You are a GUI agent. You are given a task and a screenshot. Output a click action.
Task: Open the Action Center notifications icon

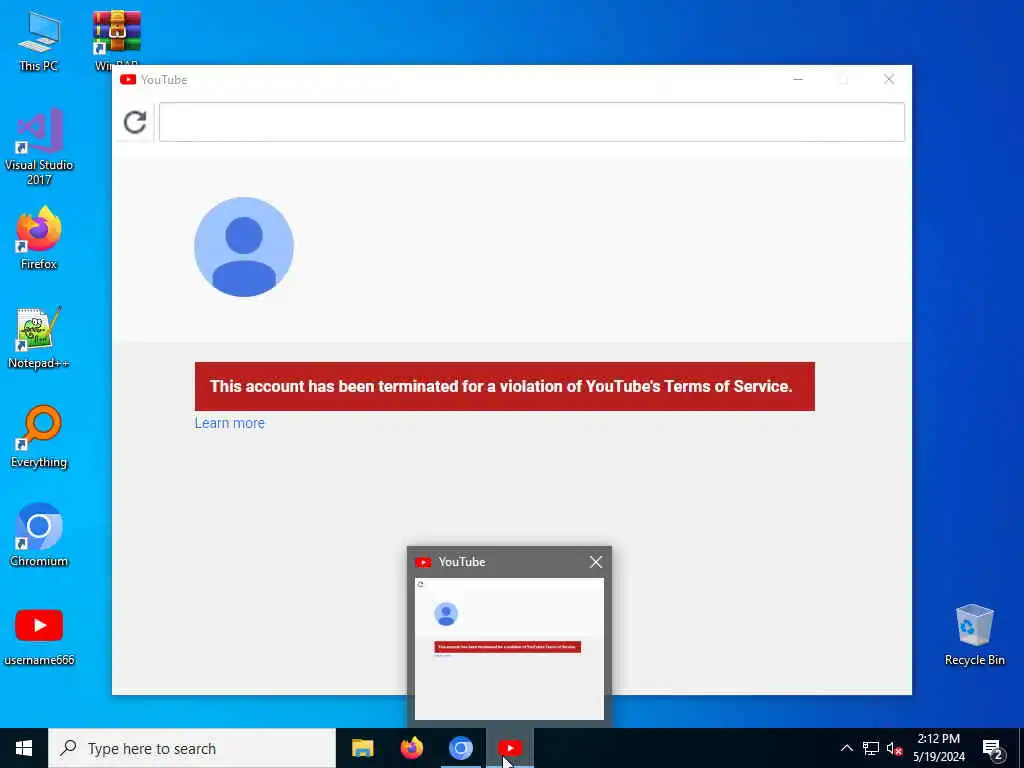[x=992, y=748]
